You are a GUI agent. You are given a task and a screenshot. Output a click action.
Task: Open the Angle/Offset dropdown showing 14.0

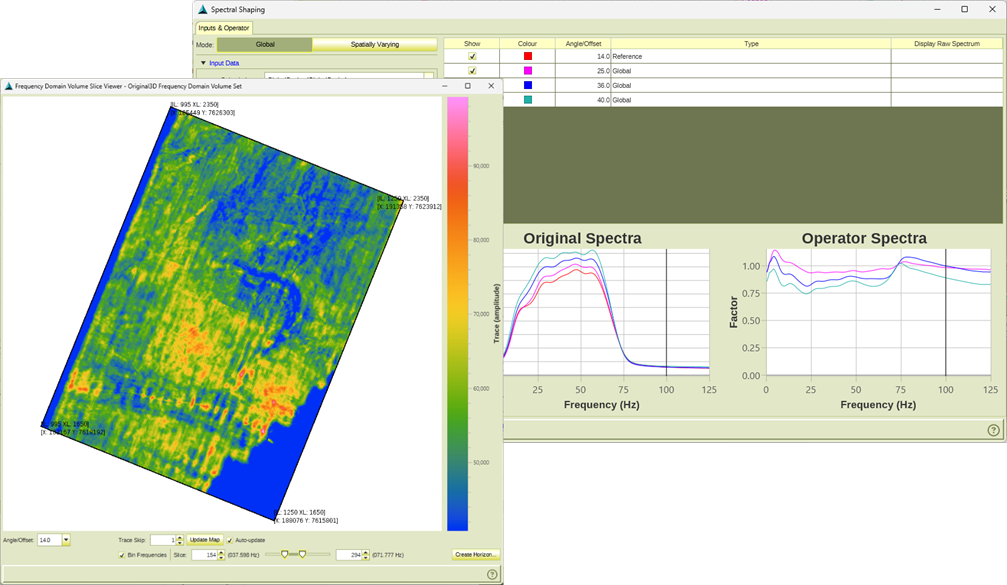[66, 540]
